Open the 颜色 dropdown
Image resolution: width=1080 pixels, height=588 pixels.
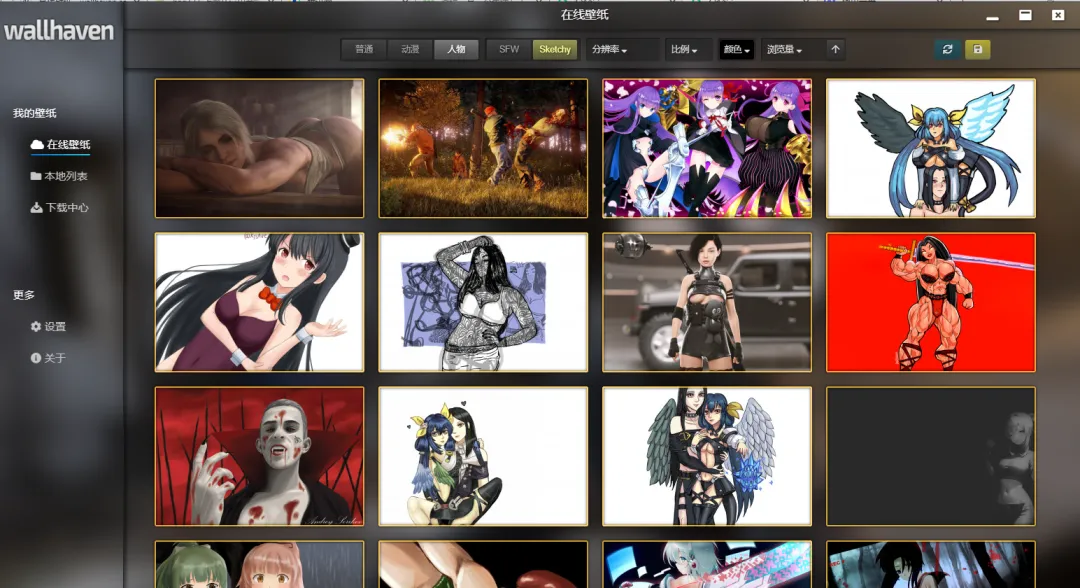click(736, 50)
